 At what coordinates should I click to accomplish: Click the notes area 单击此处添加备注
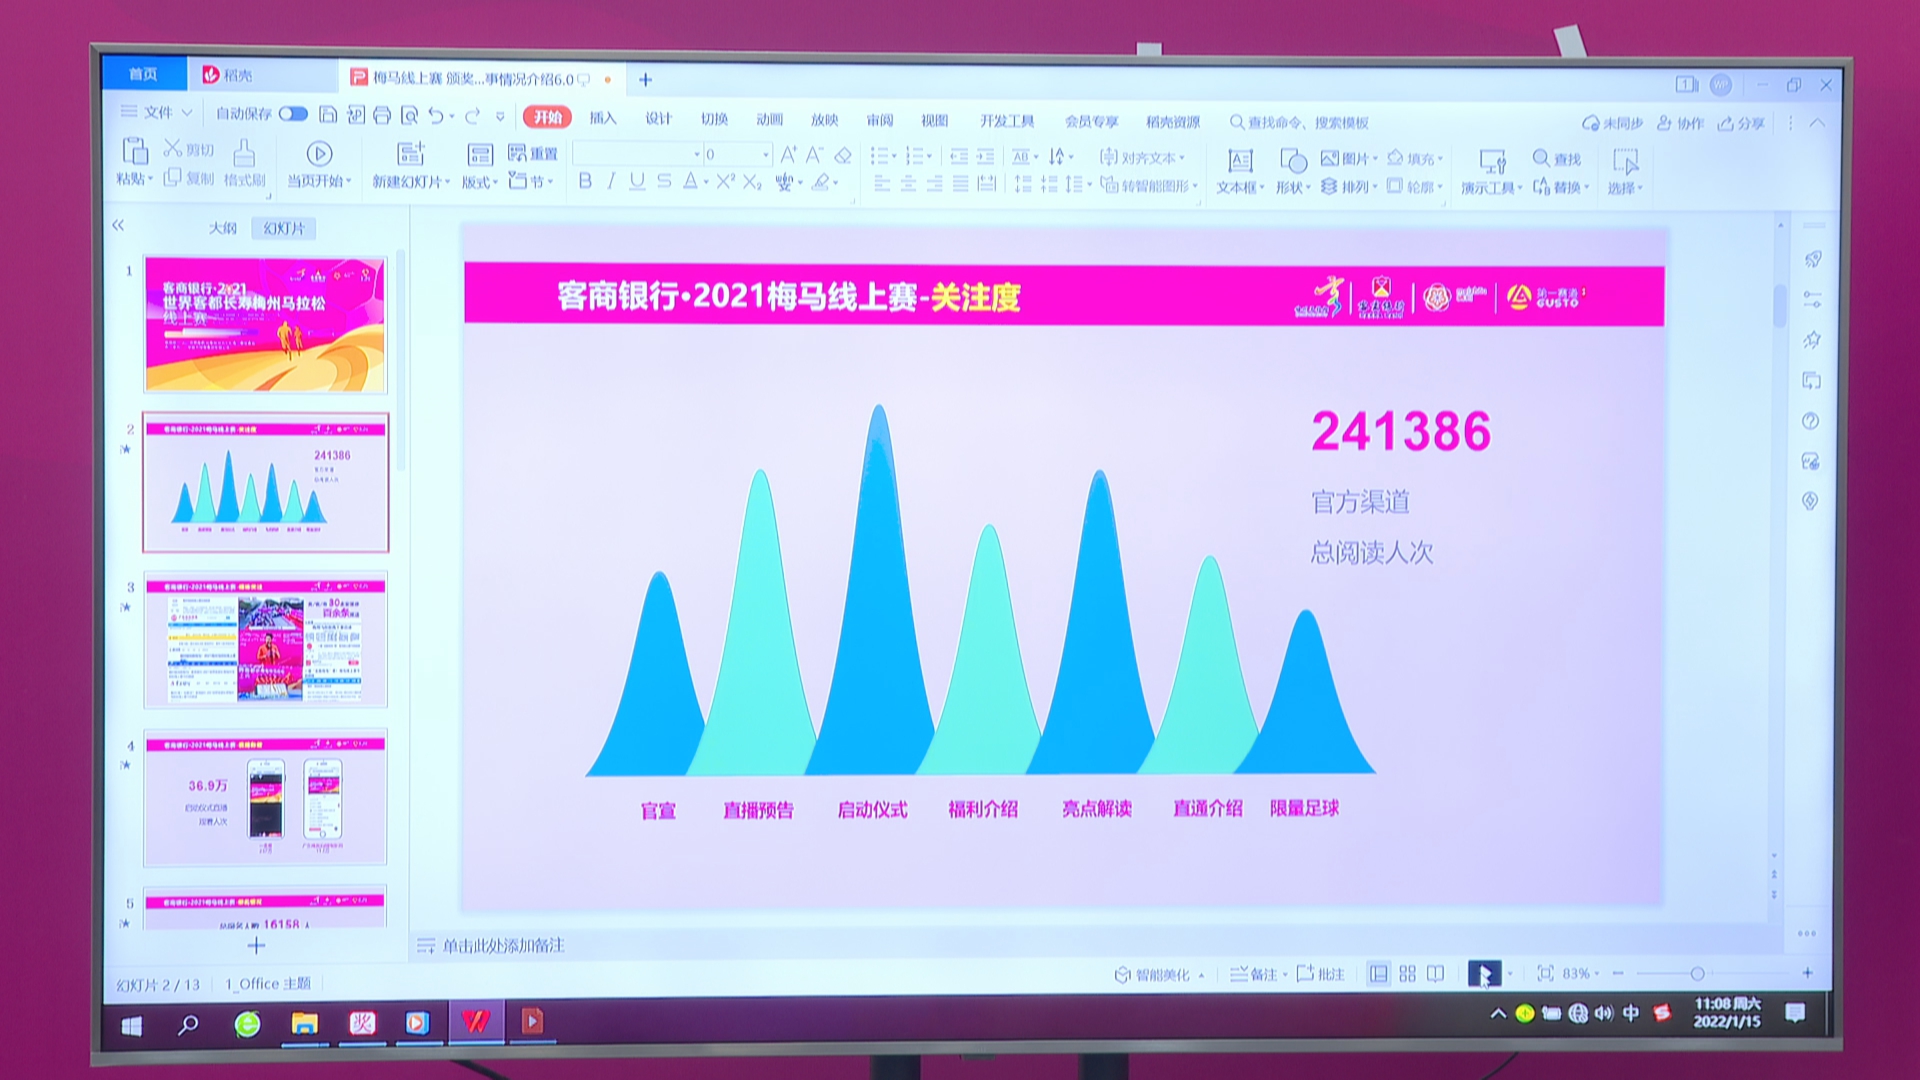504,946
